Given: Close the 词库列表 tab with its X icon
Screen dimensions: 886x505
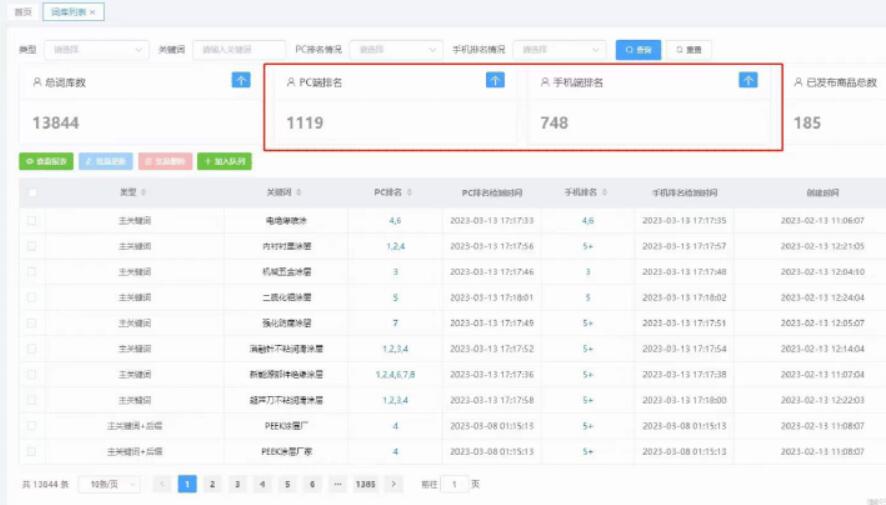Looking at the screenshot, I should (x=93, y=13).
